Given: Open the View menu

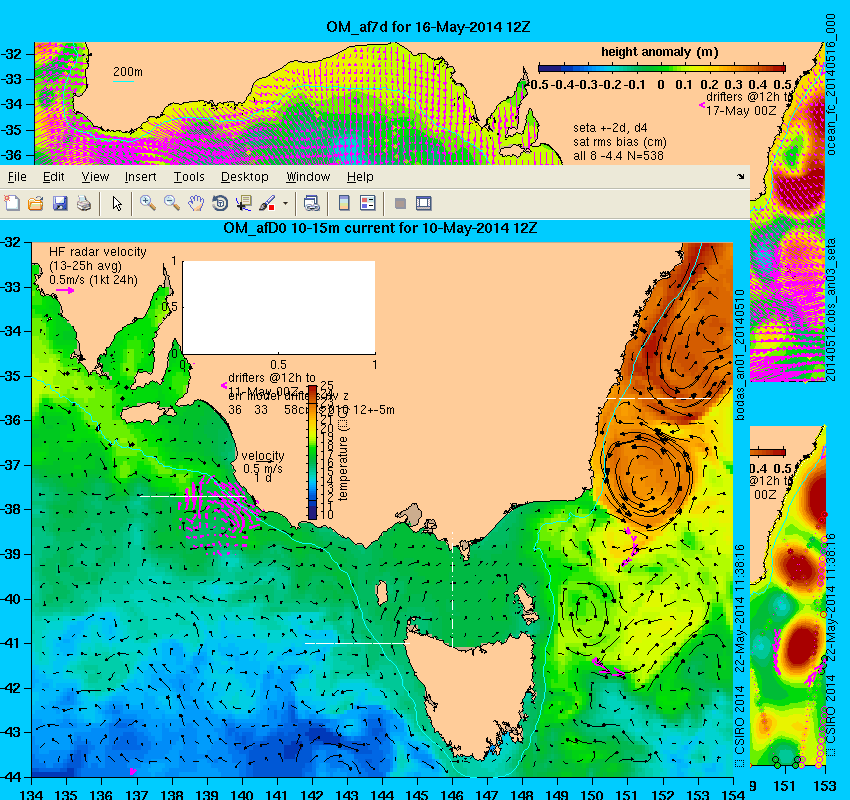Looking at the screenshot, I should 95,177.
